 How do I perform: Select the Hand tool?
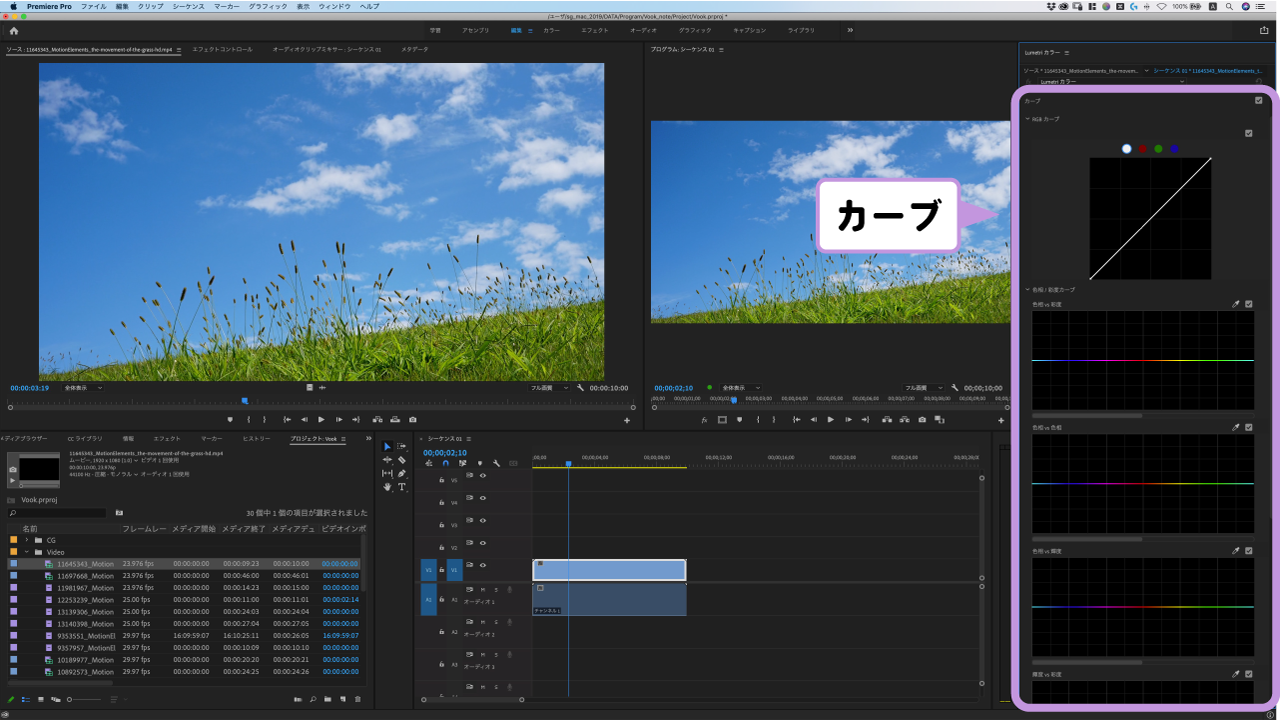387,487
